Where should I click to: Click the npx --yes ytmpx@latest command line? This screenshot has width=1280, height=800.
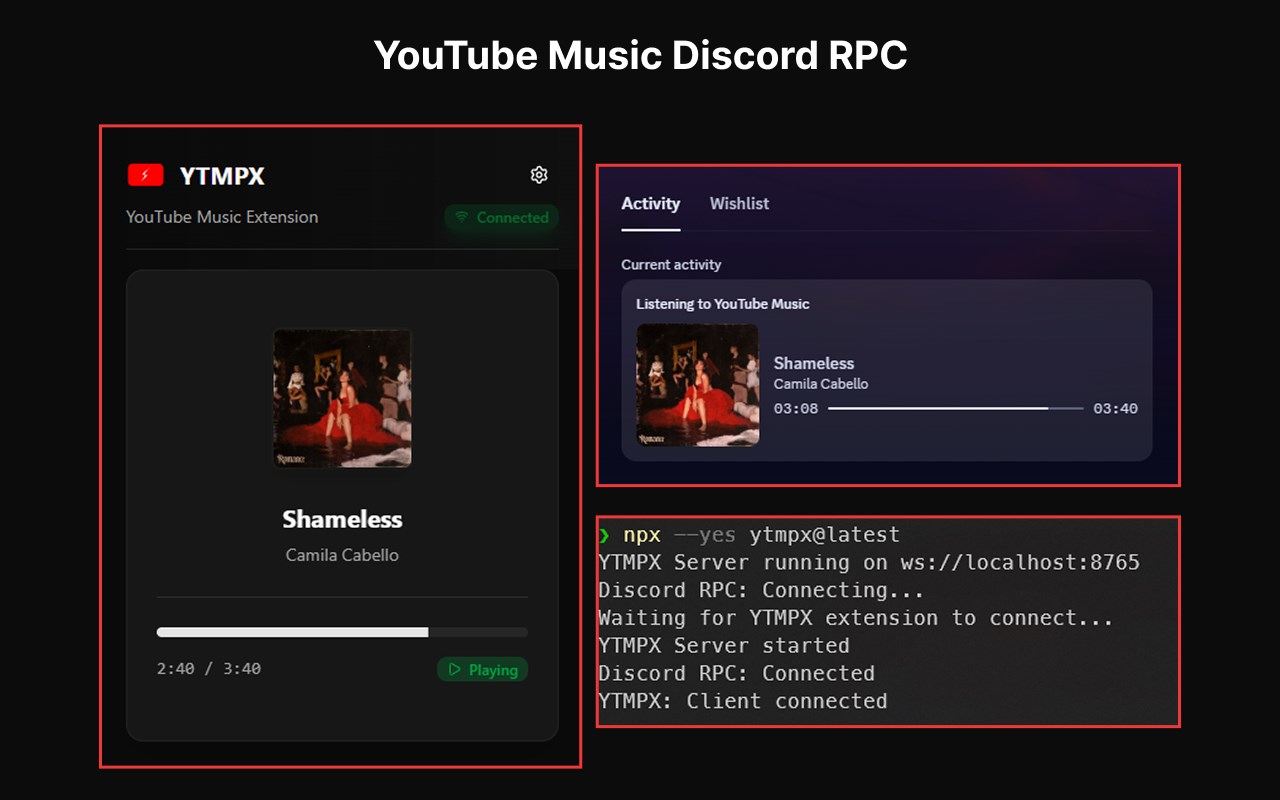coord(761,535)
